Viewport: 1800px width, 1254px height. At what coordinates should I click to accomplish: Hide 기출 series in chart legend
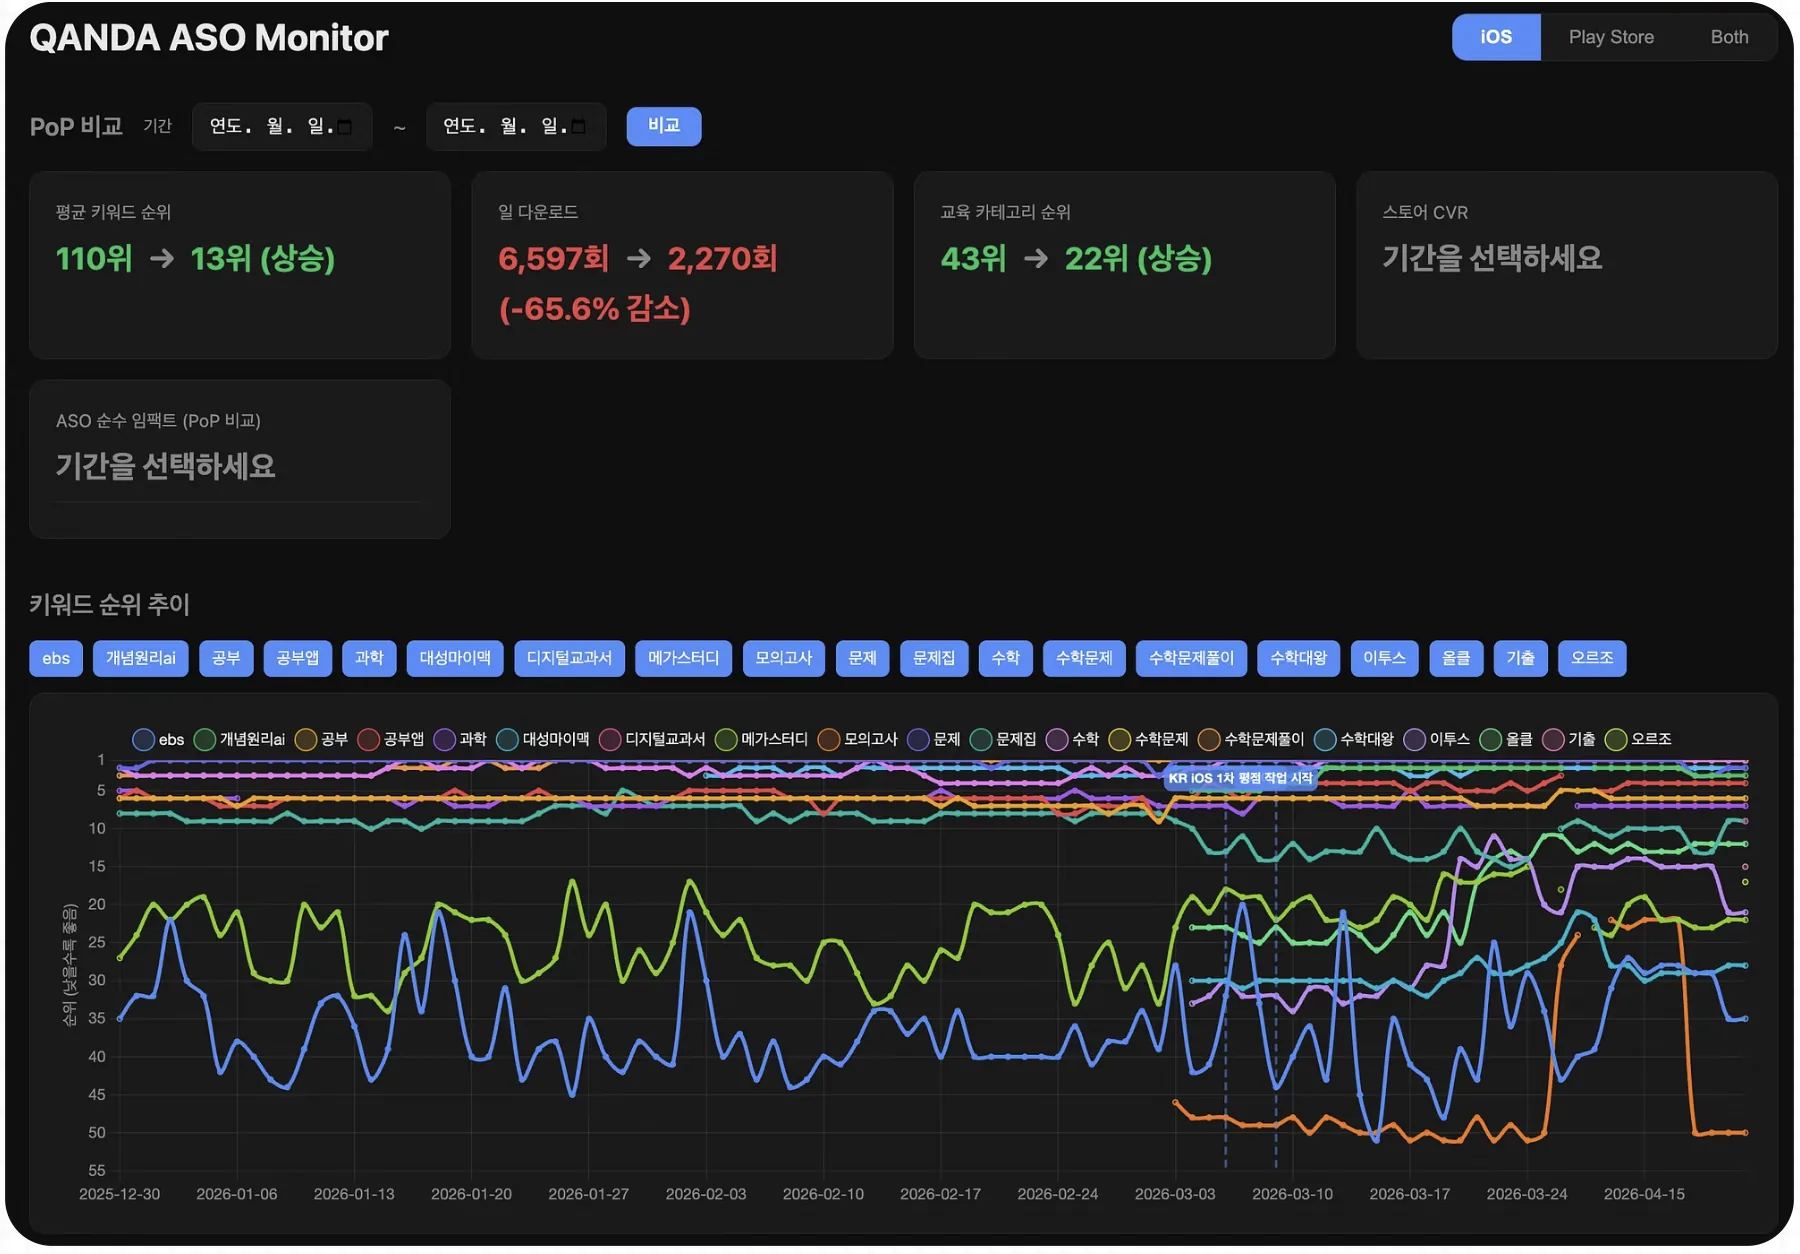[x=1569, y=739]
